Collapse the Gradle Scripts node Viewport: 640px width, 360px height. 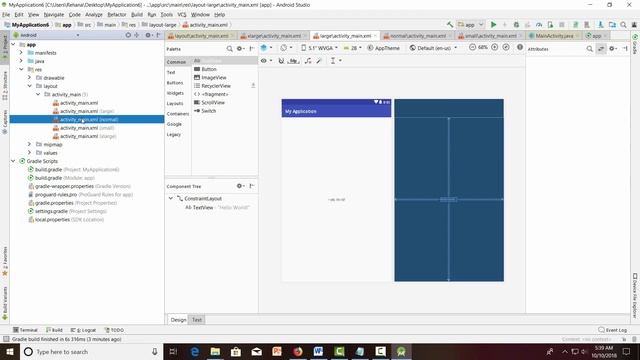tap(13, 161)
